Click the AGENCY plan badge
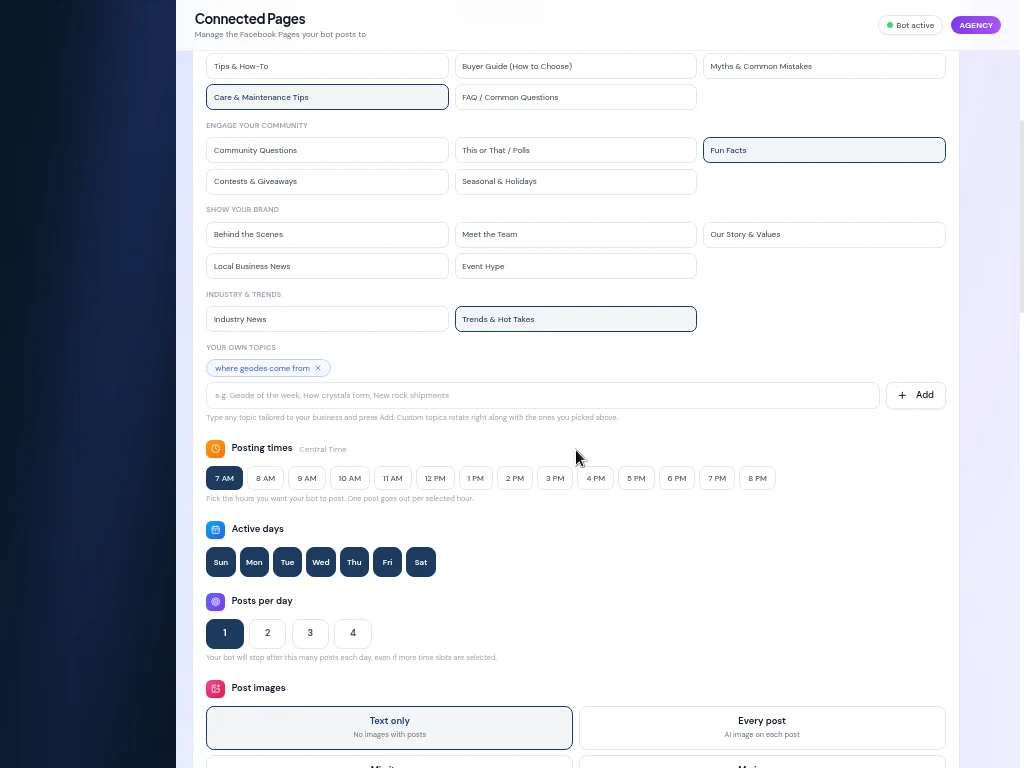Image resolution: width=1024 pixels, height=768 pixels. pyautogui.click(x=976, y=25)
